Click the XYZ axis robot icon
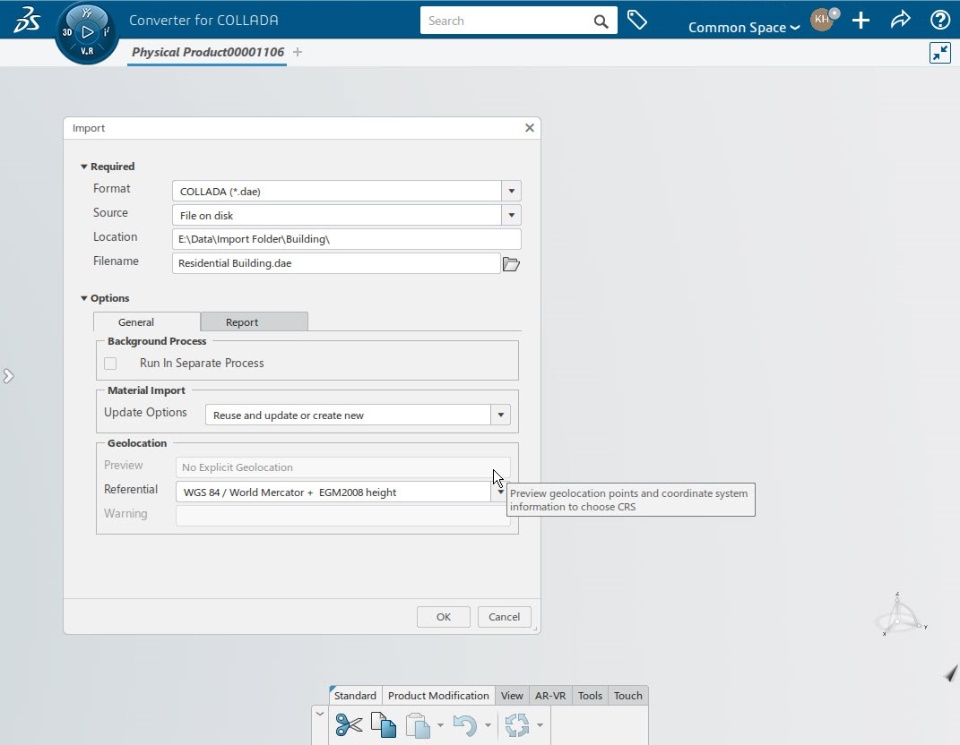 [901, 615]
